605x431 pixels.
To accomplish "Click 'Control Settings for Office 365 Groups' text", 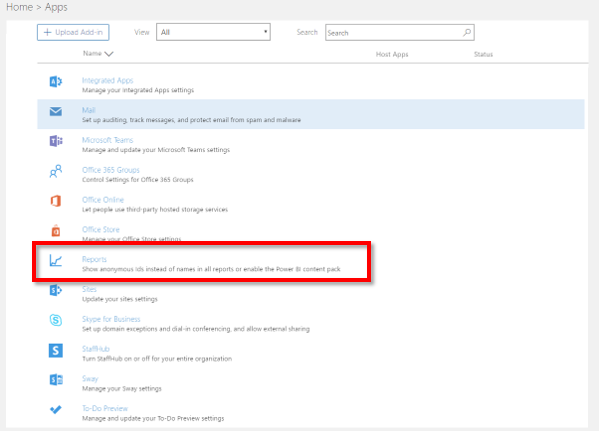I will (137, 180).
